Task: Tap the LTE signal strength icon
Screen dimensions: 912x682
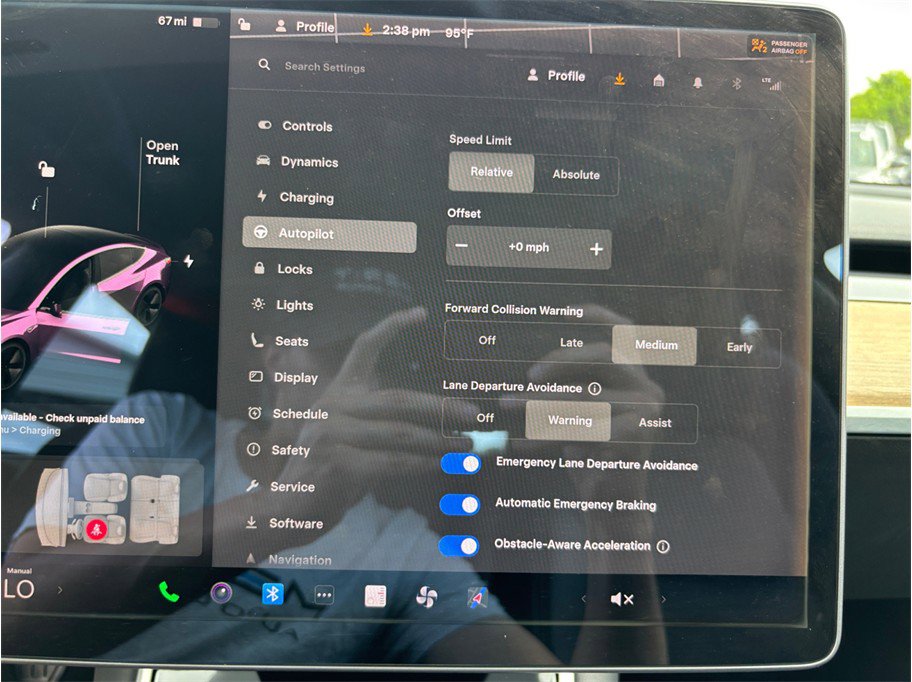Action: pos(772,85)
